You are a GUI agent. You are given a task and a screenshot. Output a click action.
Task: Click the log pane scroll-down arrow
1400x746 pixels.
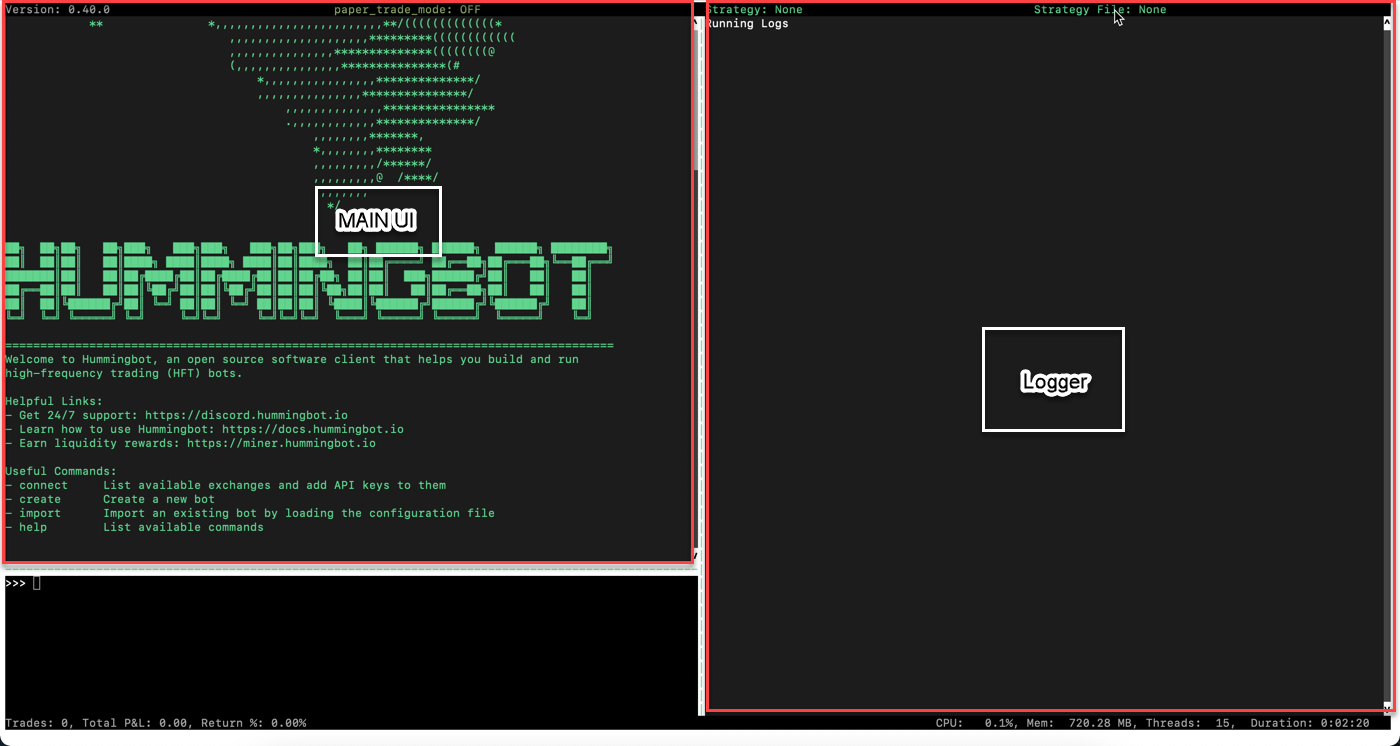click(x=1388, y=707)
